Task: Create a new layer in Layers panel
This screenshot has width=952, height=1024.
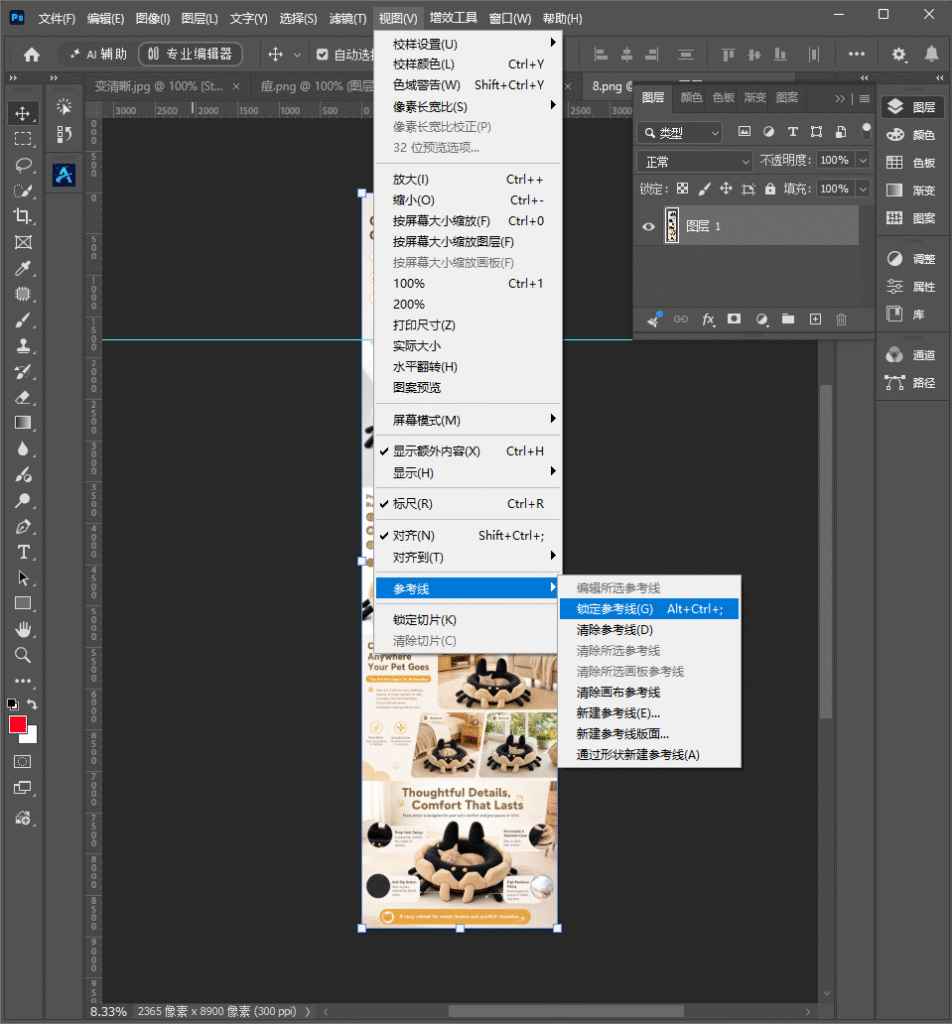Action: coord(816,319)
